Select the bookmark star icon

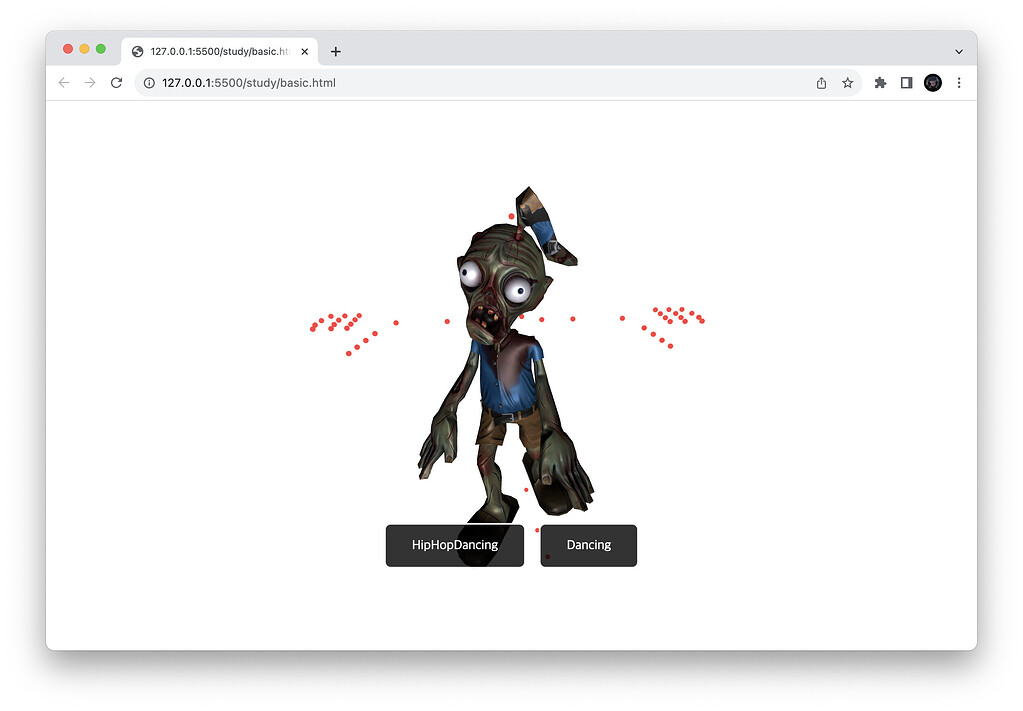[x=848, y=83]
